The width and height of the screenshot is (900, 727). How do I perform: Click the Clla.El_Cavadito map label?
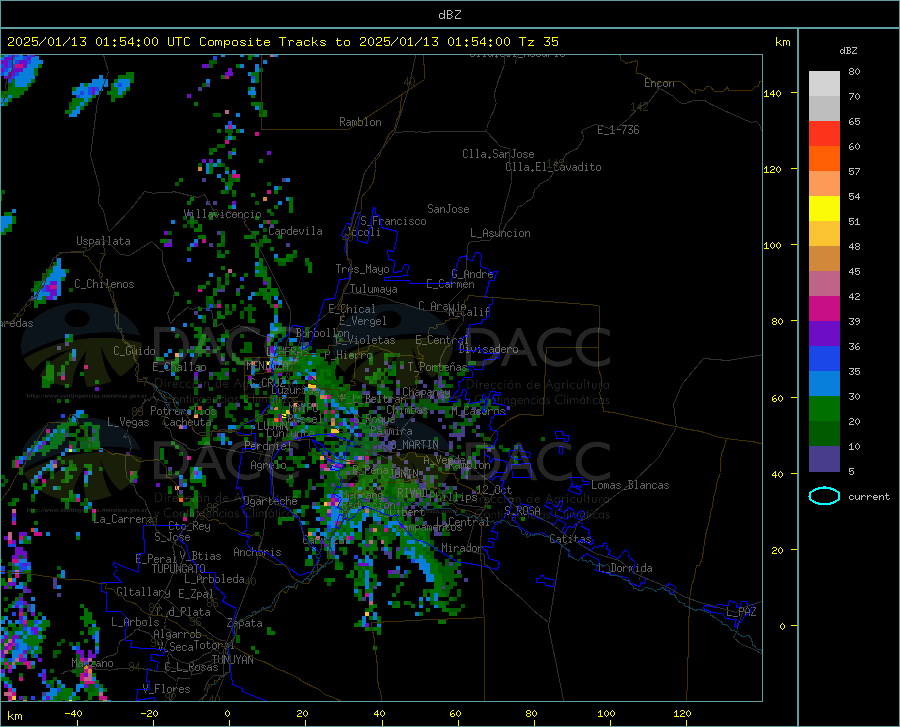click(x=553, y=167)
